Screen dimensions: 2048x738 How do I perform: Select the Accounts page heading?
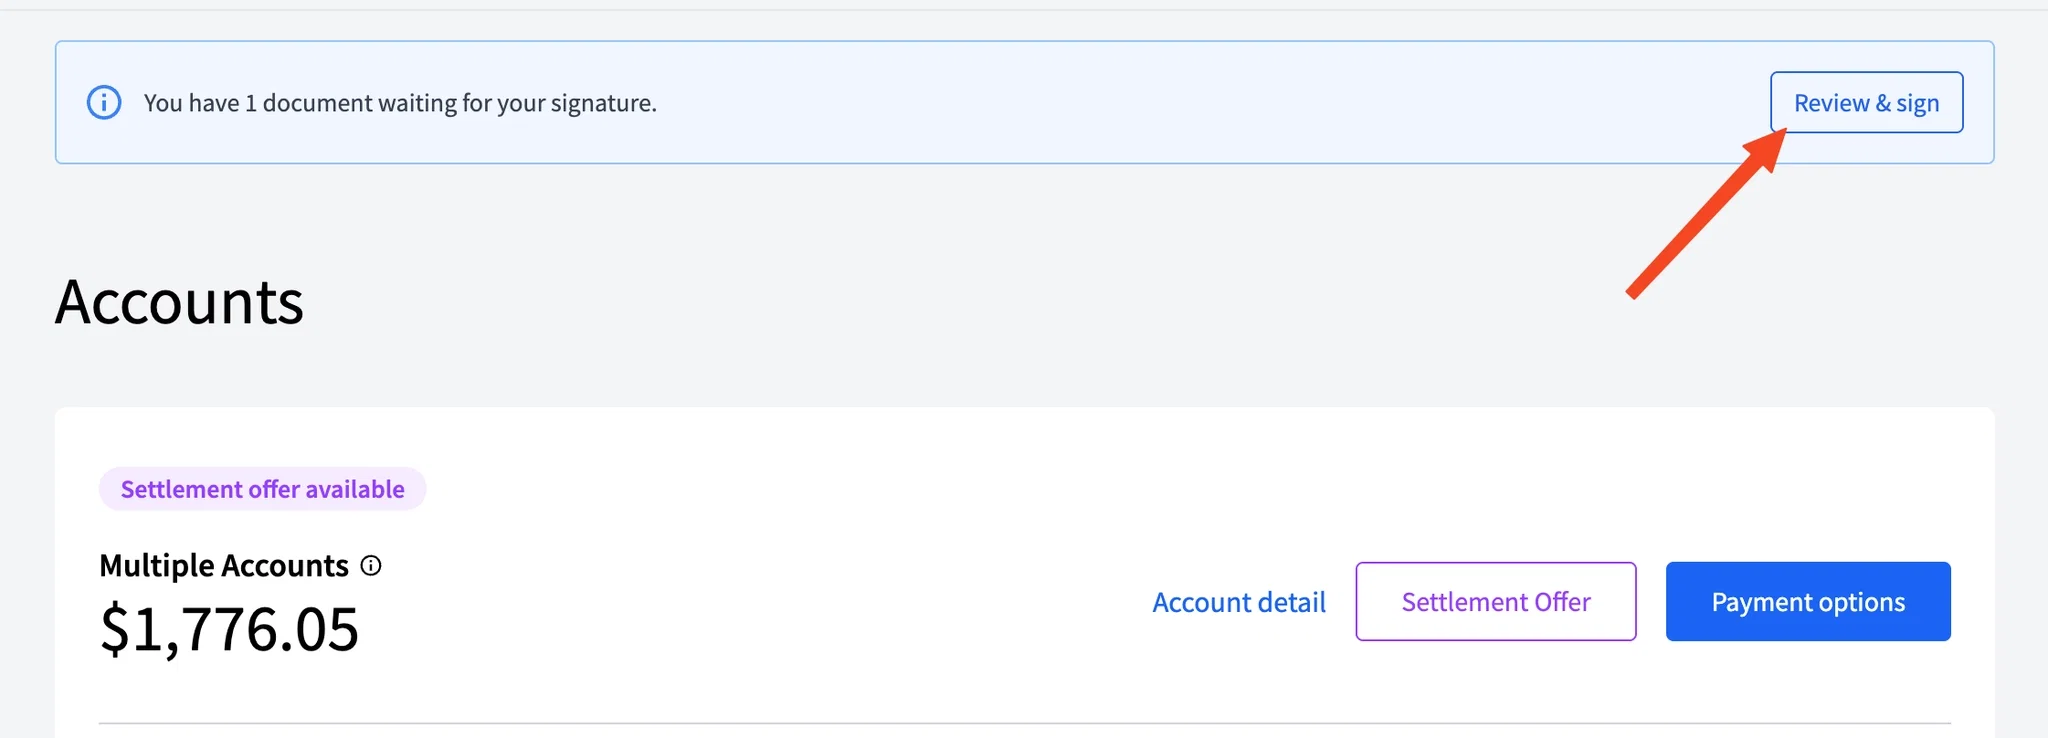[179, 302]
